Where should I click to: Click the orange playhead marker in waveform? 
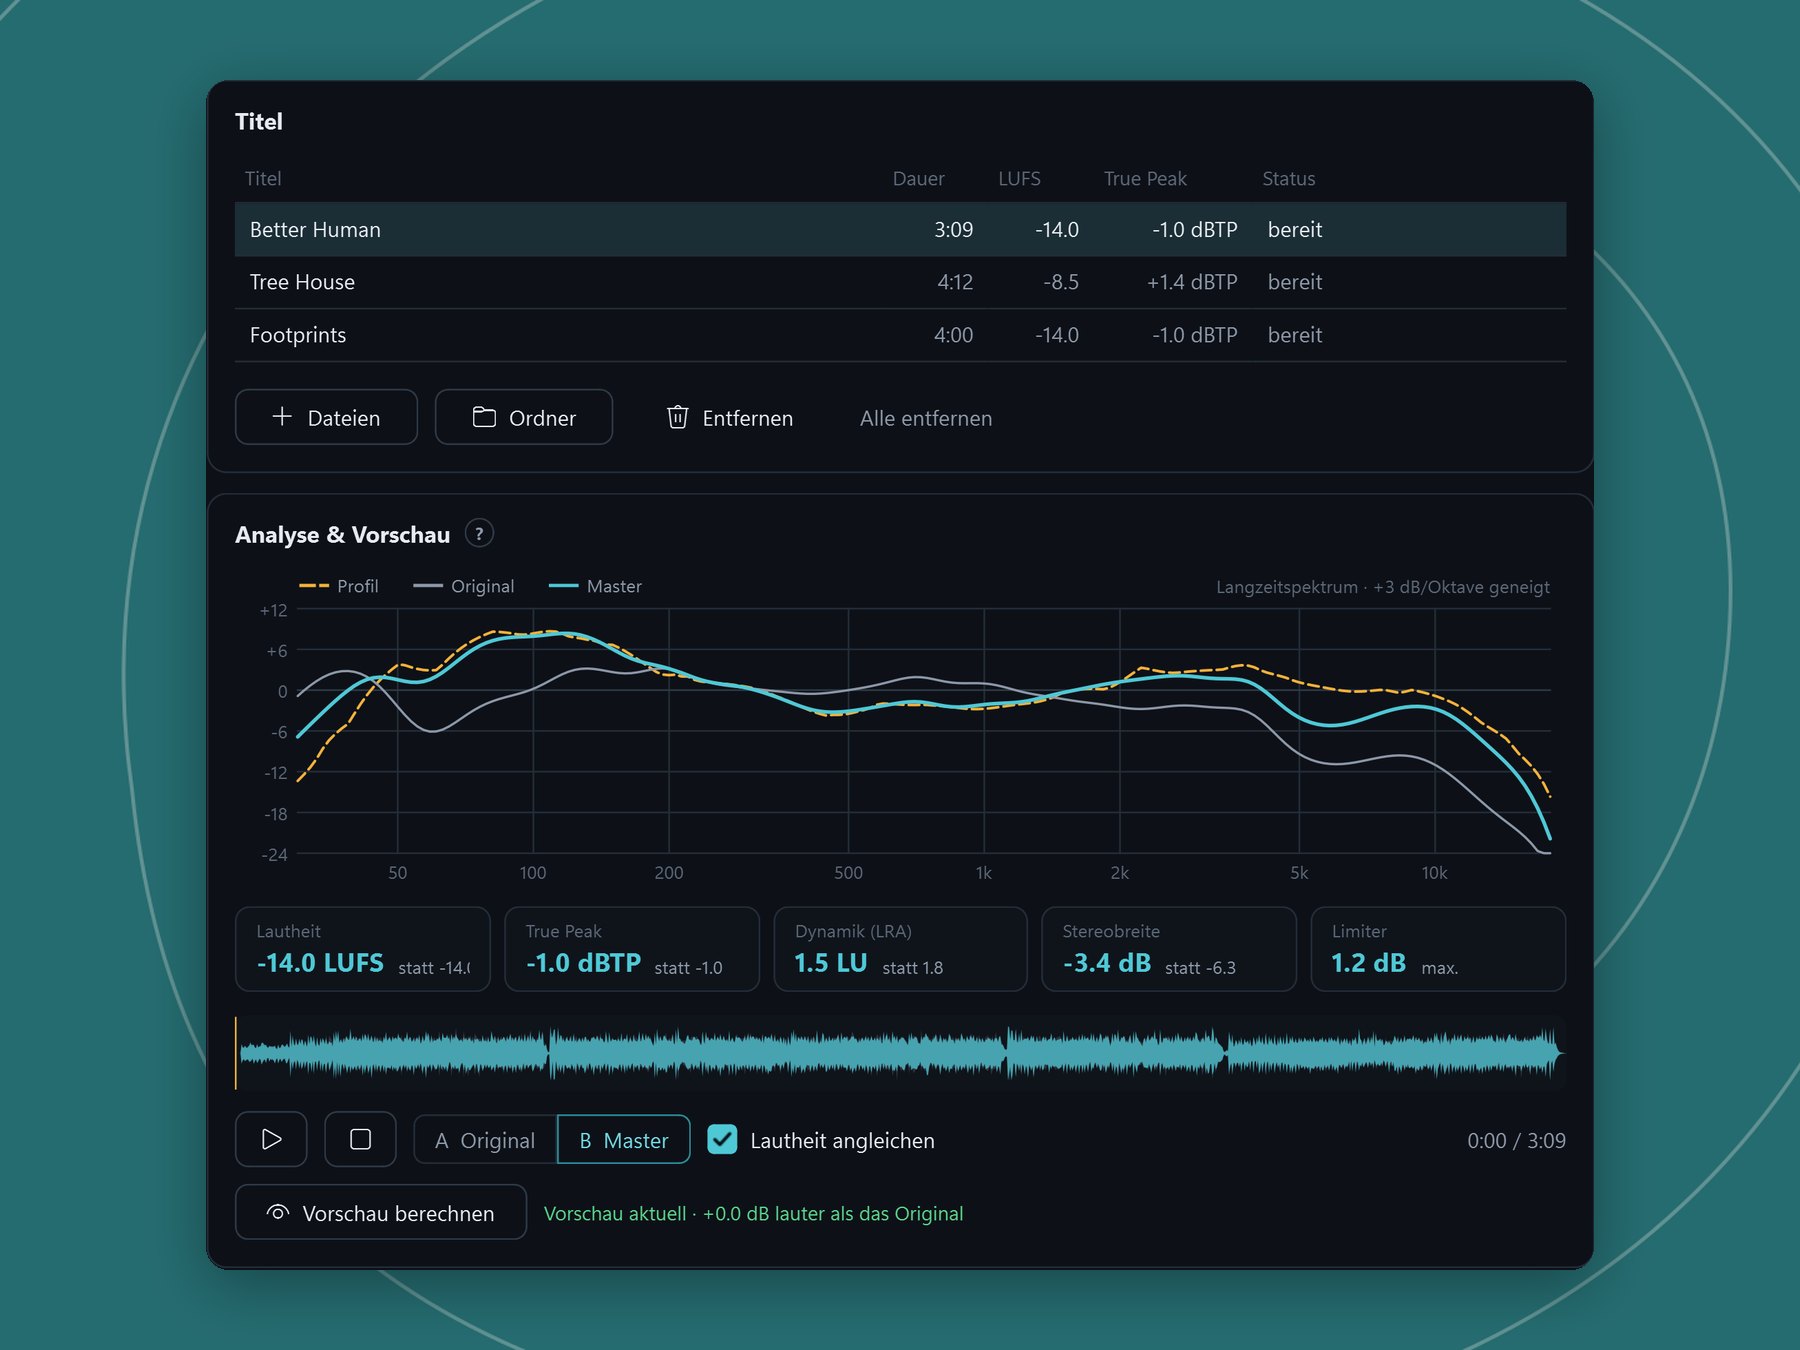[236, 1053]
